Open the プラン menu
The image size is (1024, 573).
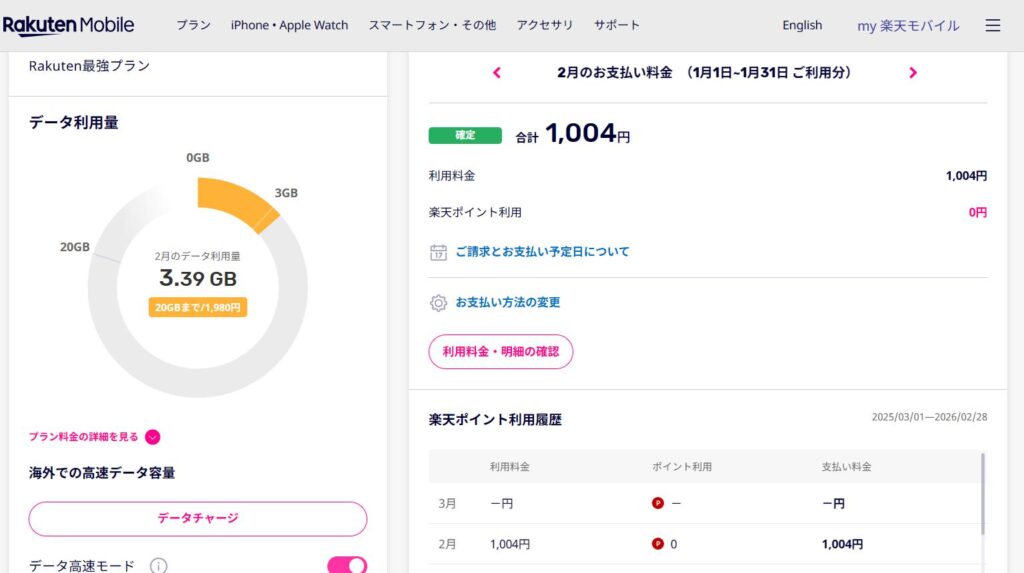[x=193, y=25]
